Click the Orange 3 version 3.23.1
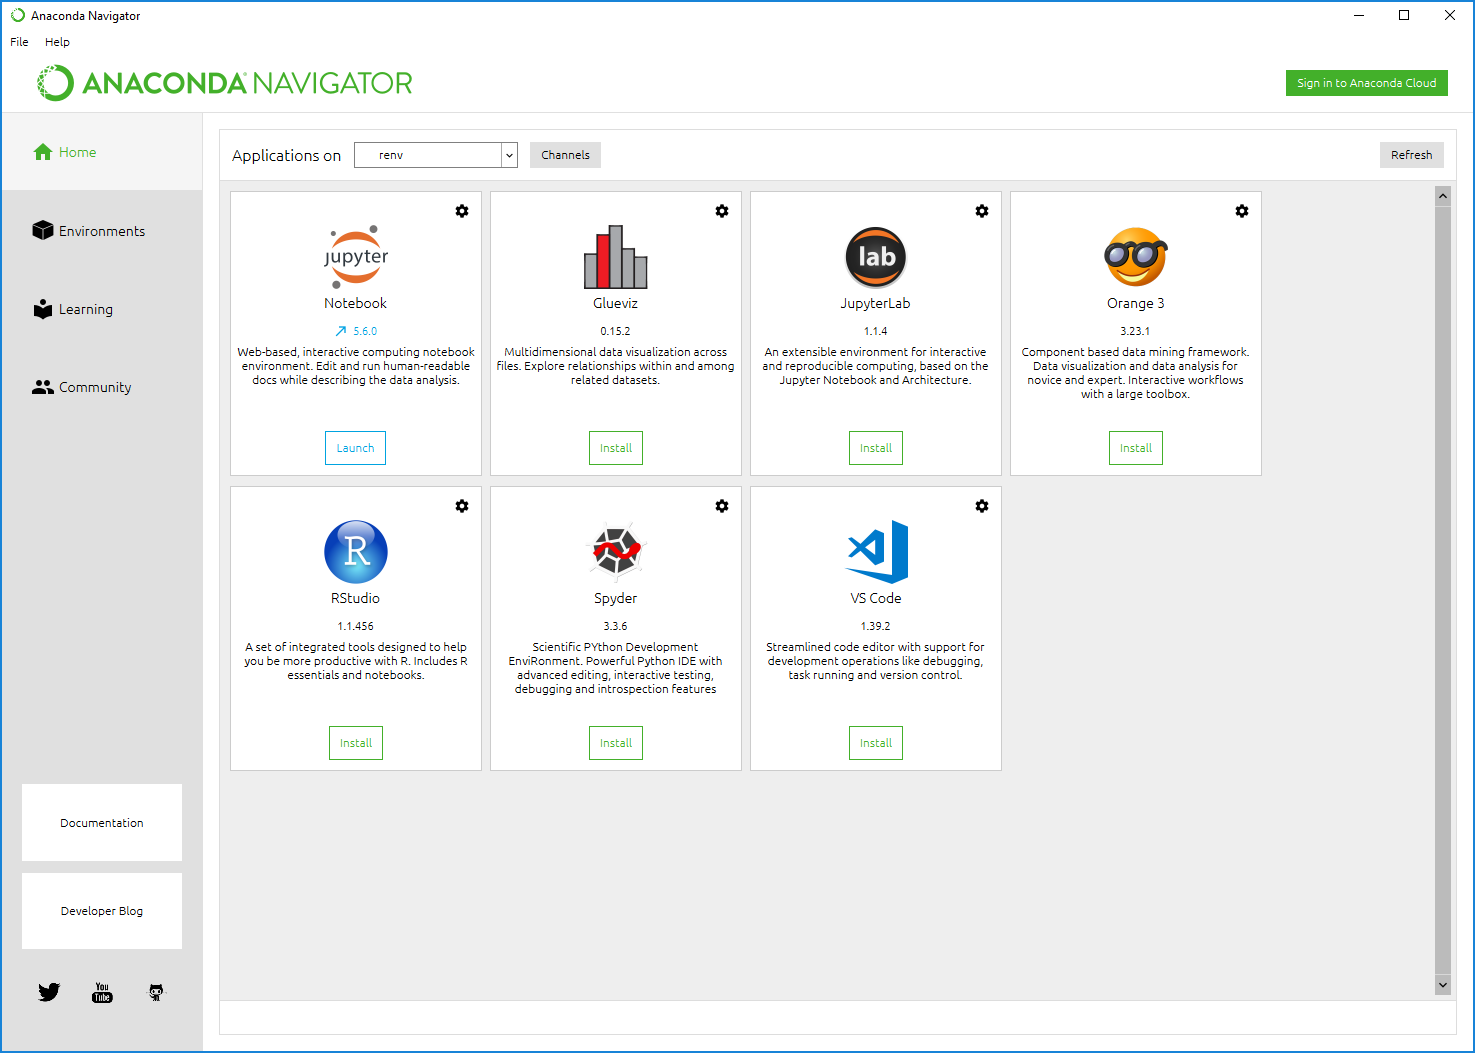Screen dimensions: 1475x1053 pos(1135,331)
